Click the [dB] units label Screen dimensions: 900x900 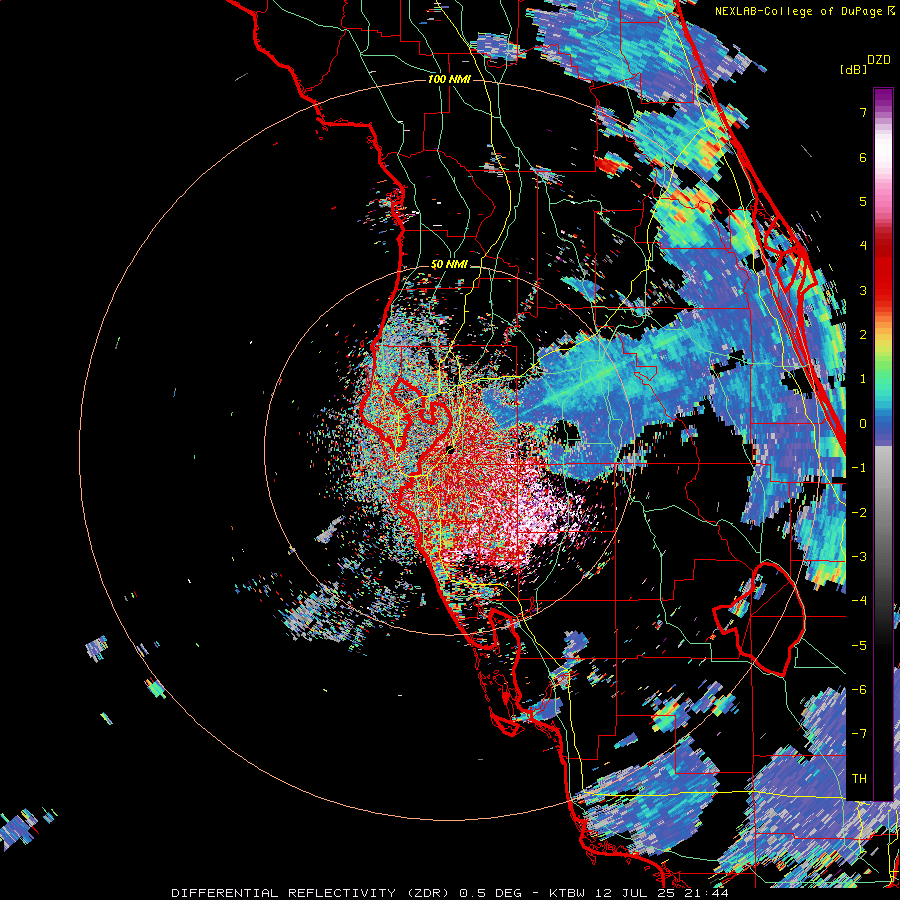[853, 70]
